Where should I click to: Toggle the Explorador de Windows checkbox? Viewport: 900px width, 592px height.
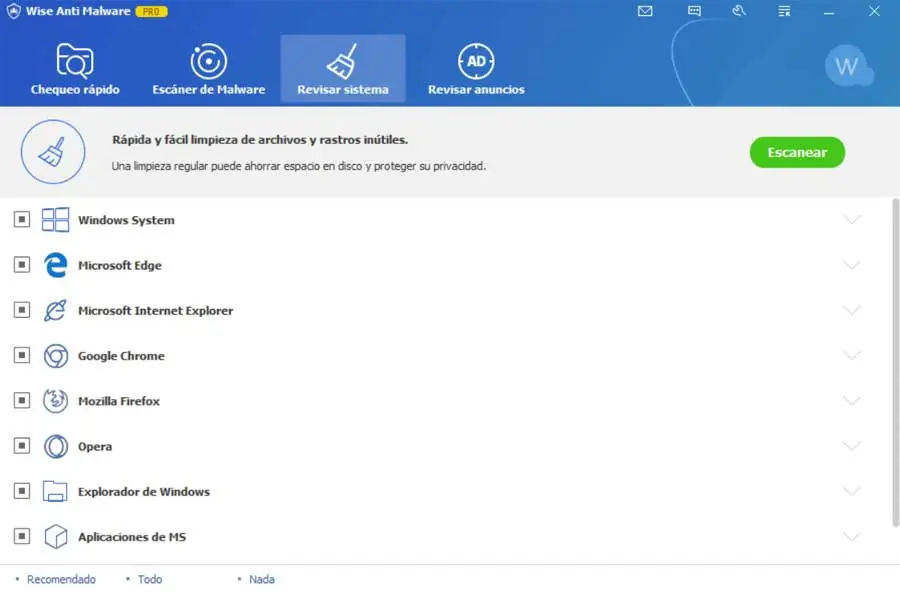22,491
